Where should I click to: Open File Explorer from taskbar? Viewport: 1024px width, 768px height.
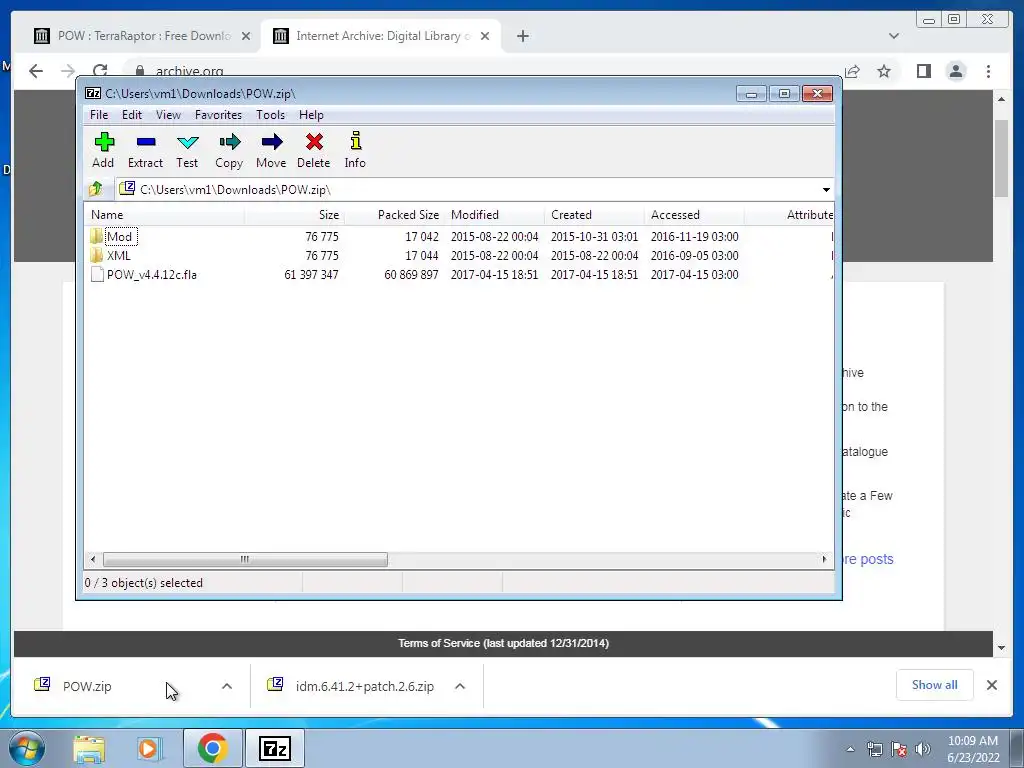pos(89,748)
